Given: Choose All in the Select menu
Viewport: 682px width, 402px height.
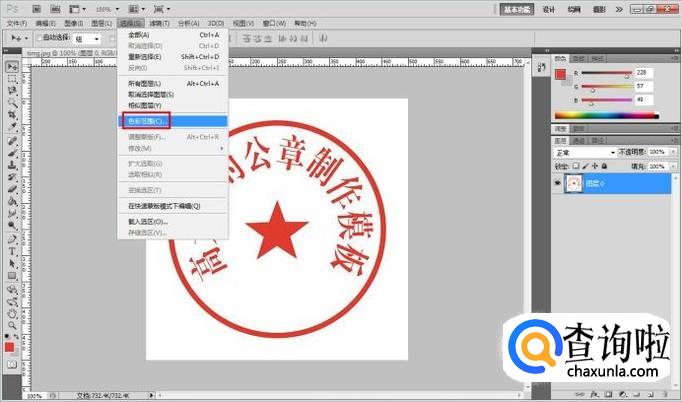Looking at the screenshot, I should click(x=173, y=35).
